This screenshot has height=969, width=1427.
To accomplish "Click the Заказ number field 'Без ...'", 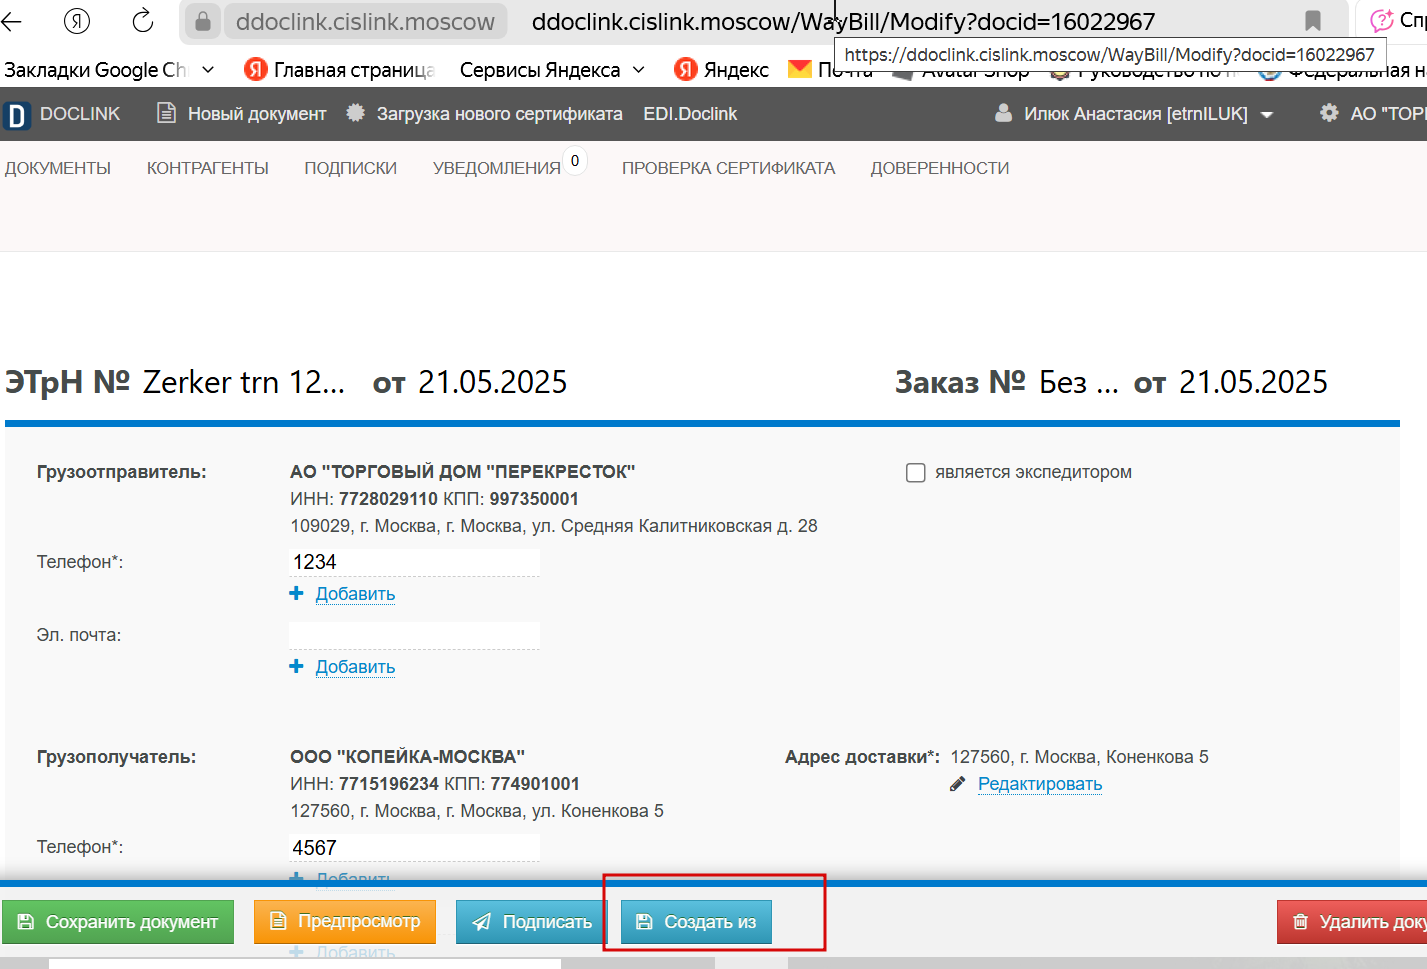I will point(1079,382).
